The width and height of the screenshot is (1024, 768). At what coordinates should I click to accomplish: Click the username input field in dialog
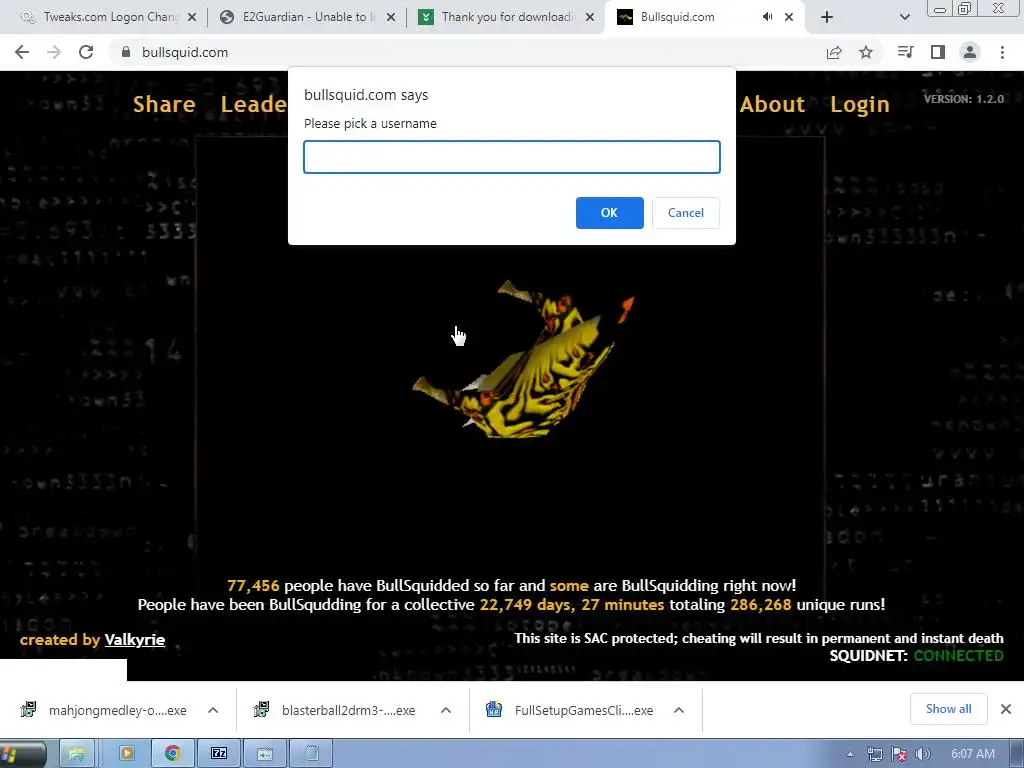pyautogui.click(x=512, y=157)
